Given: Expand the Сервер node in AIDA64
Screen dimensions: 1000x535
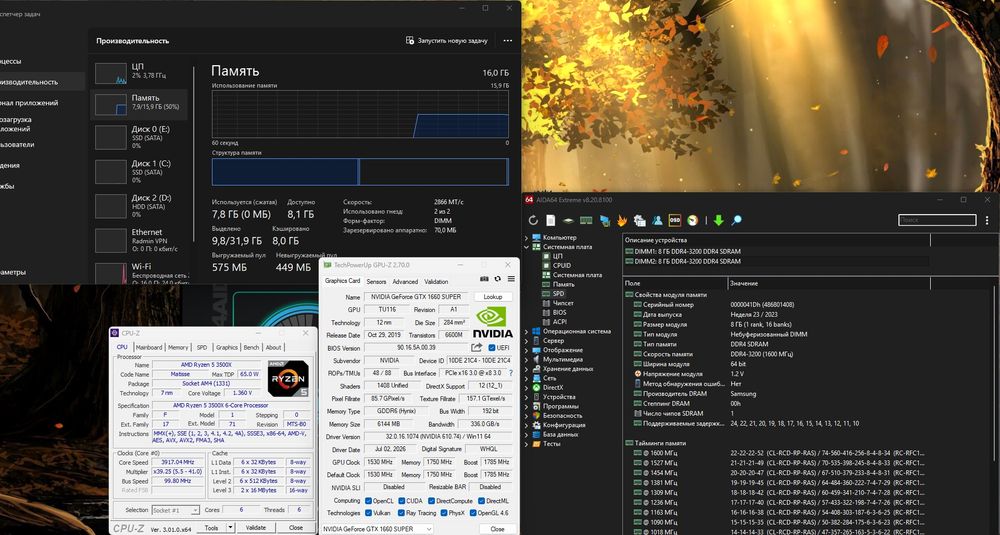Looking at the screenshot, I should click(x=527, y=341).
